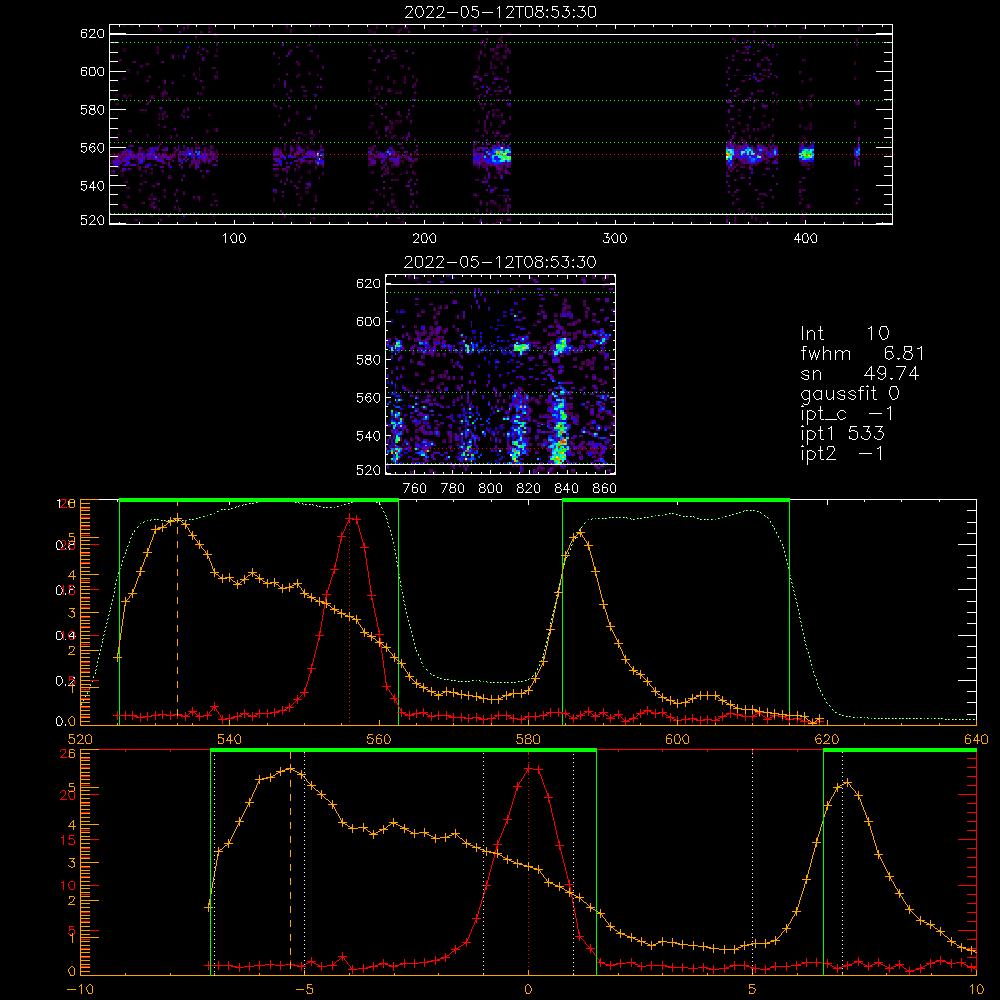Image resolution: width=1000 pixels, height=1000 pixels.
Task: Click the left thick green bar atop third plot
Action: [x=259, y=500]
